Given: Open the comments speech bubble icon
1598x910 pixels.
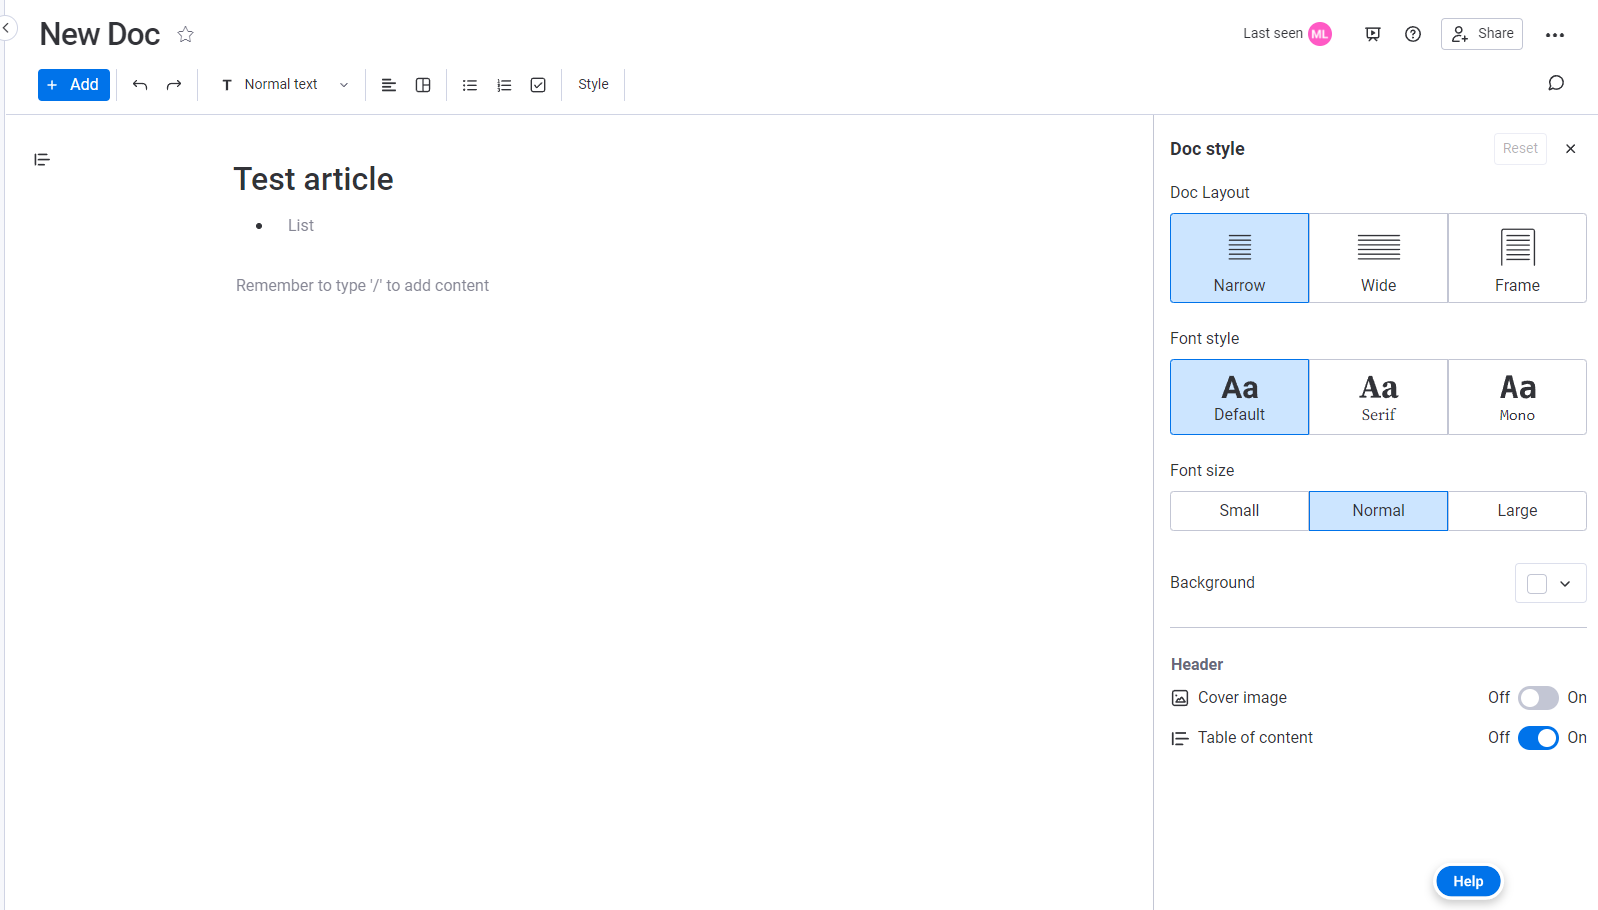Looking at the screenshot, I should [x=1555, y=83].
